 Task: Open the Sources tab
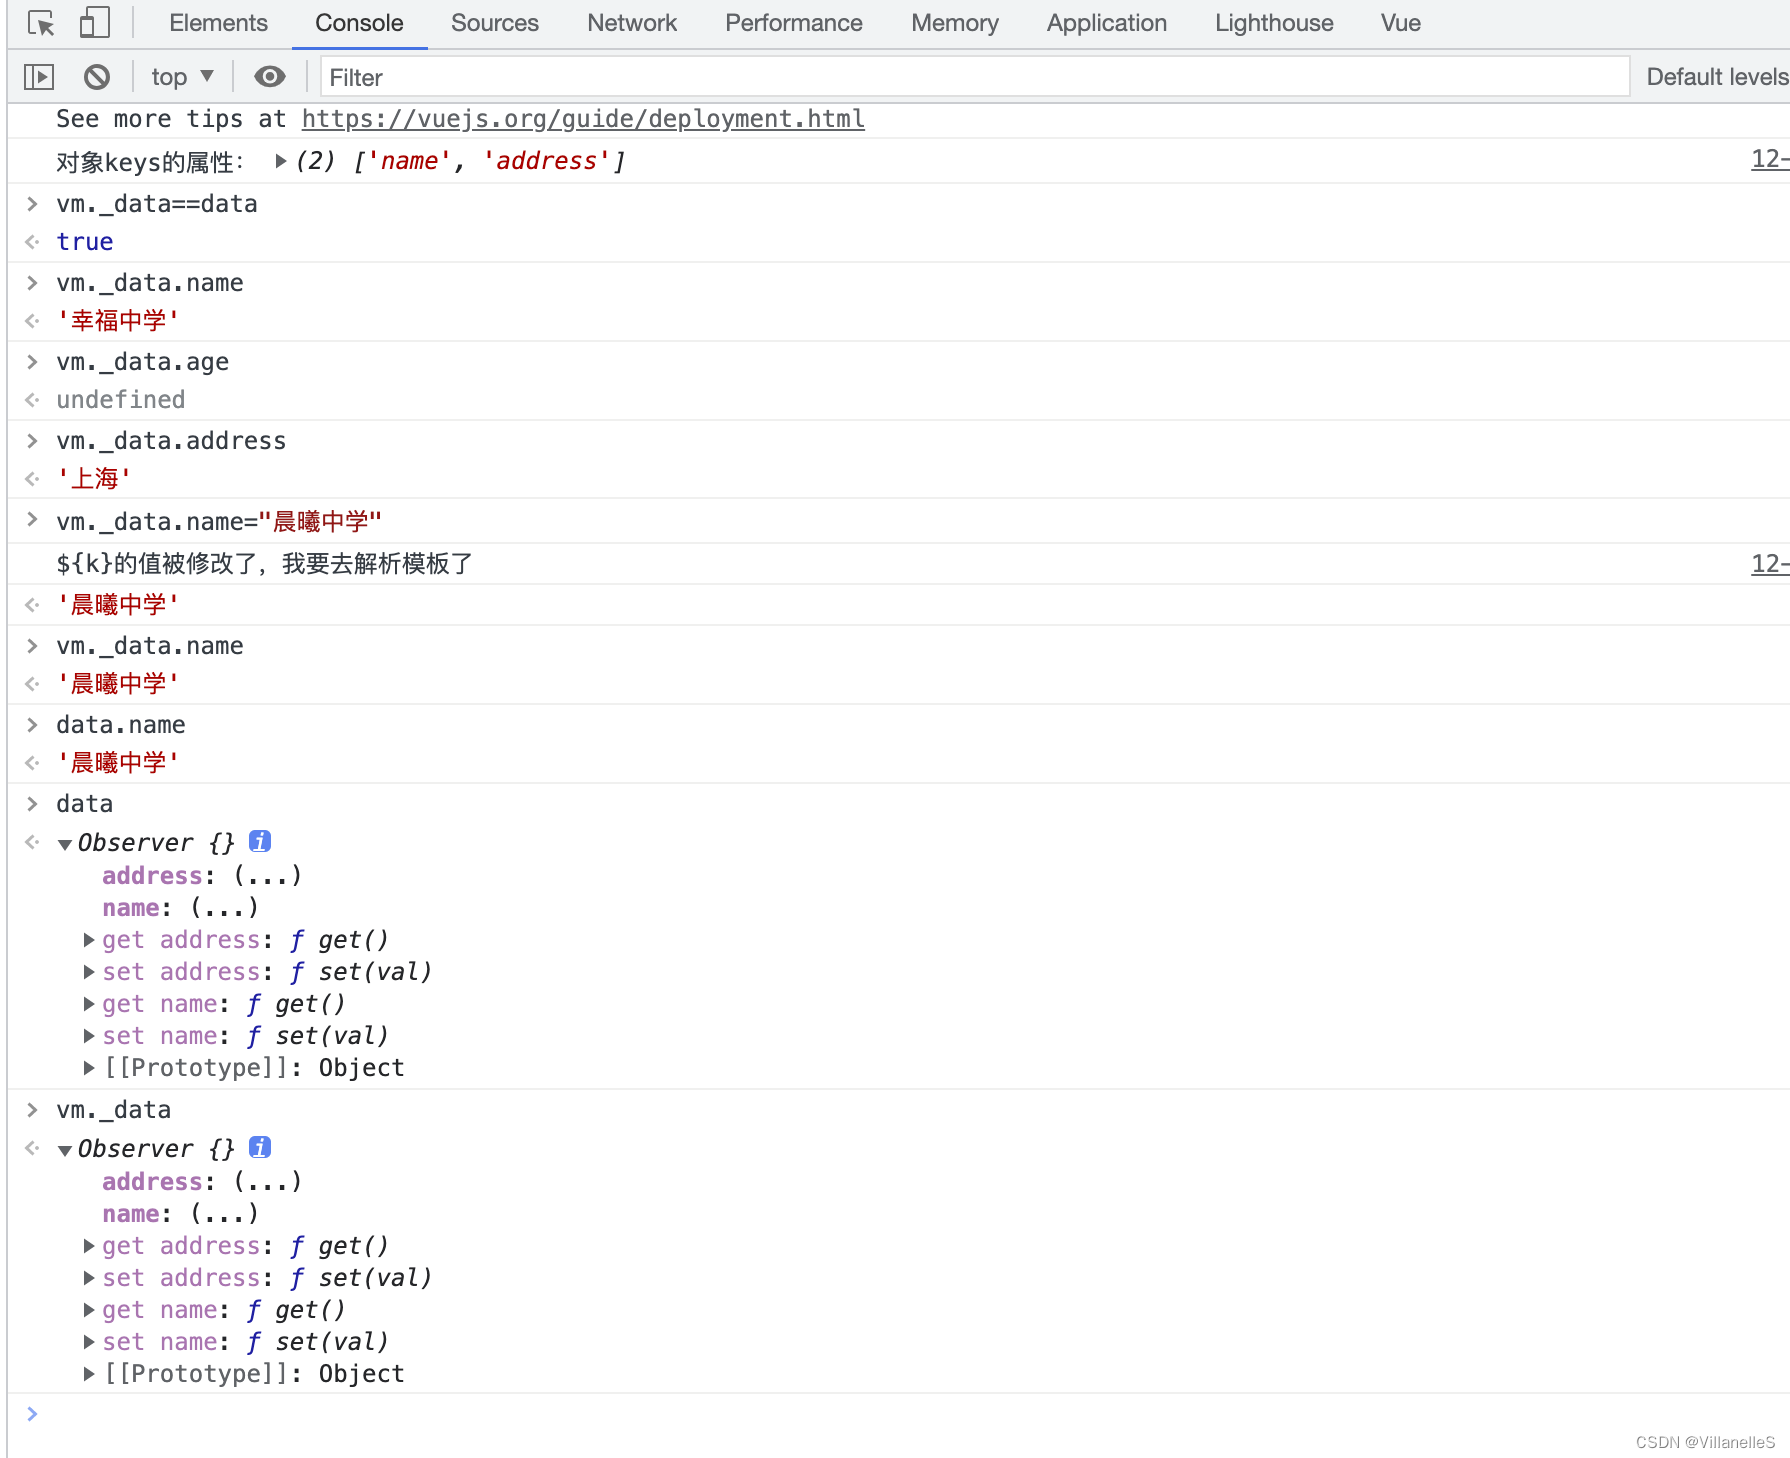tap(494, 23)
